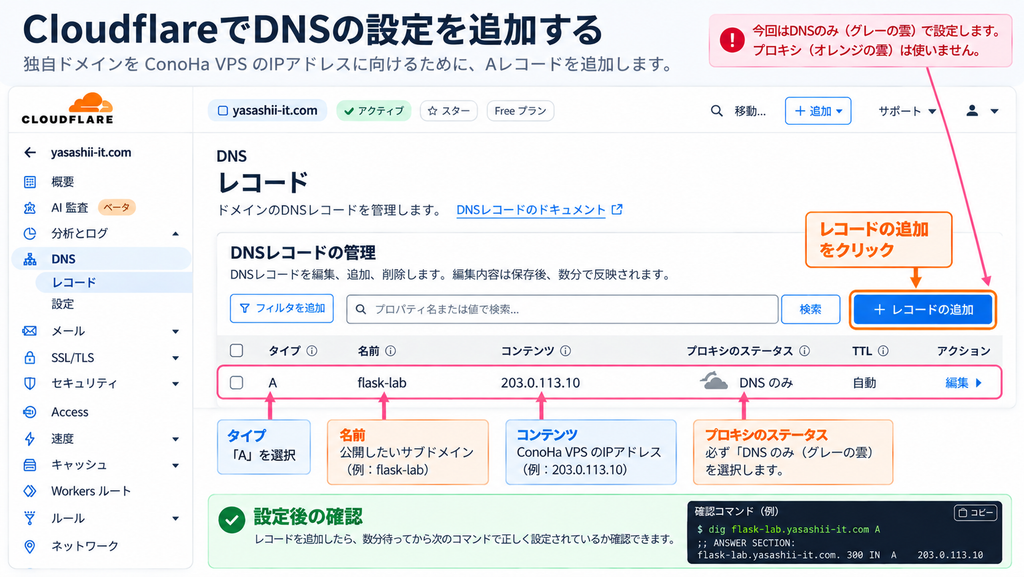
Task: Click the yasashii-it.com domain chip
Action: pyautogui.click(x=267, y=111)
